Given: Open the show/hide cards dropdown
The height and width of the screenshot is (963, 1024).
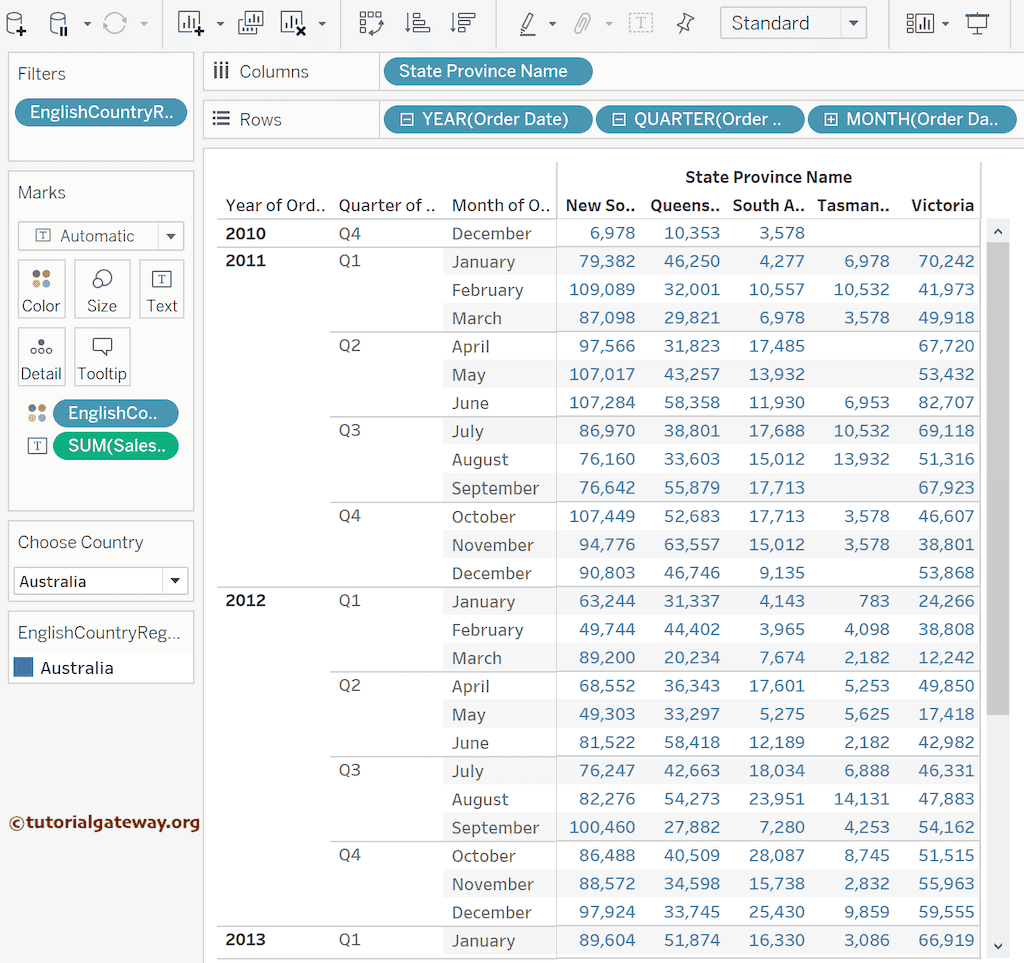Looking at the screenshot, I should (x=924, y=22).
